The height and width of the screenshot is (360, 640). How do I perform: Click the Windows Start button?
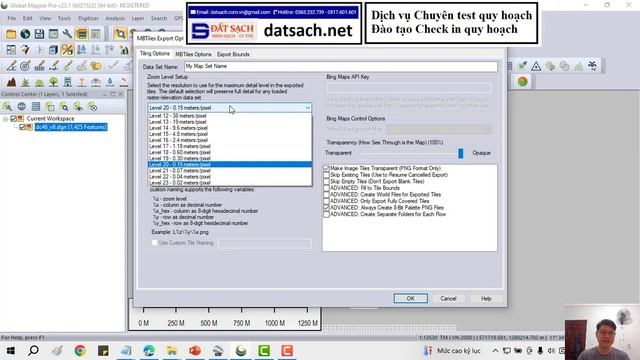(11, 350)
